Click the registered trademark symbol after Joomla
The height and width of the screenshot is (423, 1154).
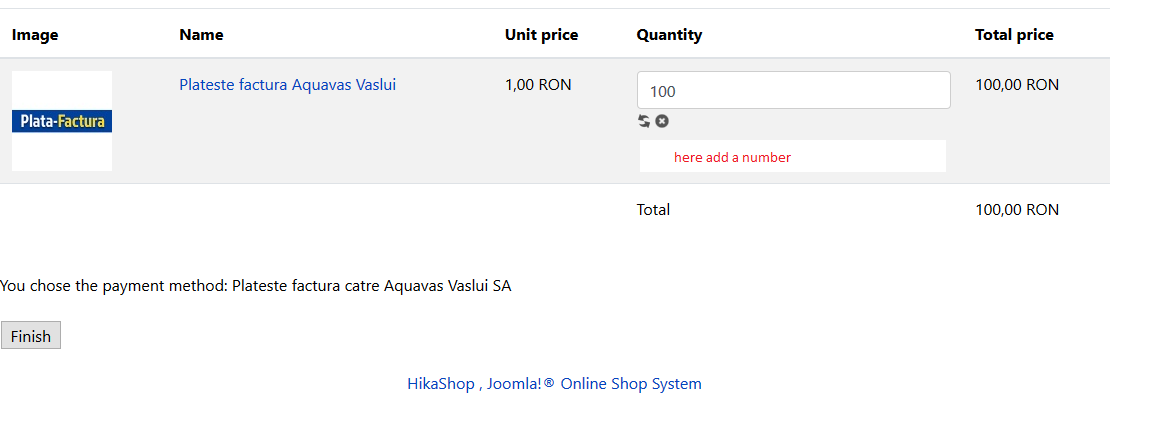[x=548, y=384]
